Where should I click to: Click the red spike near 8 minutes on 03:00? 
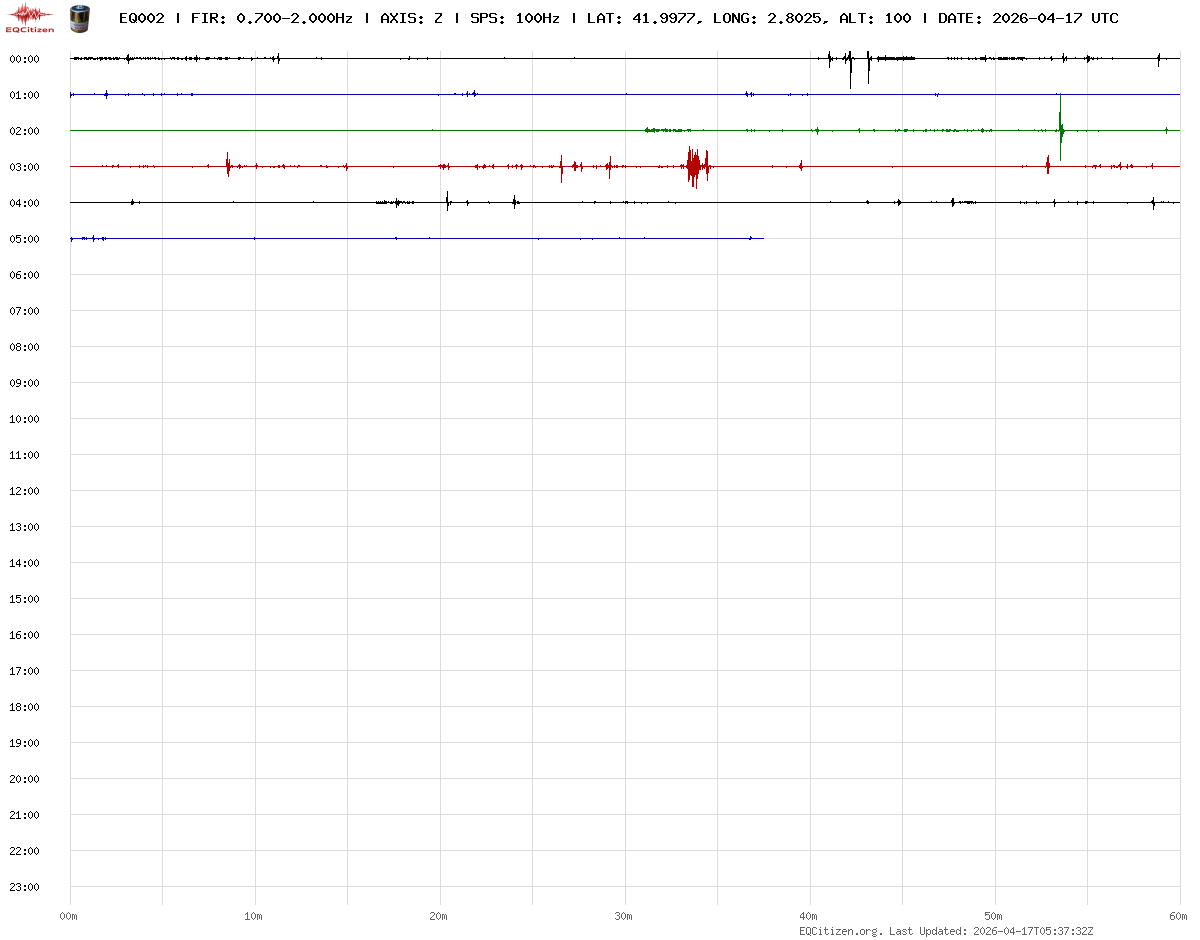coord(228,165)
